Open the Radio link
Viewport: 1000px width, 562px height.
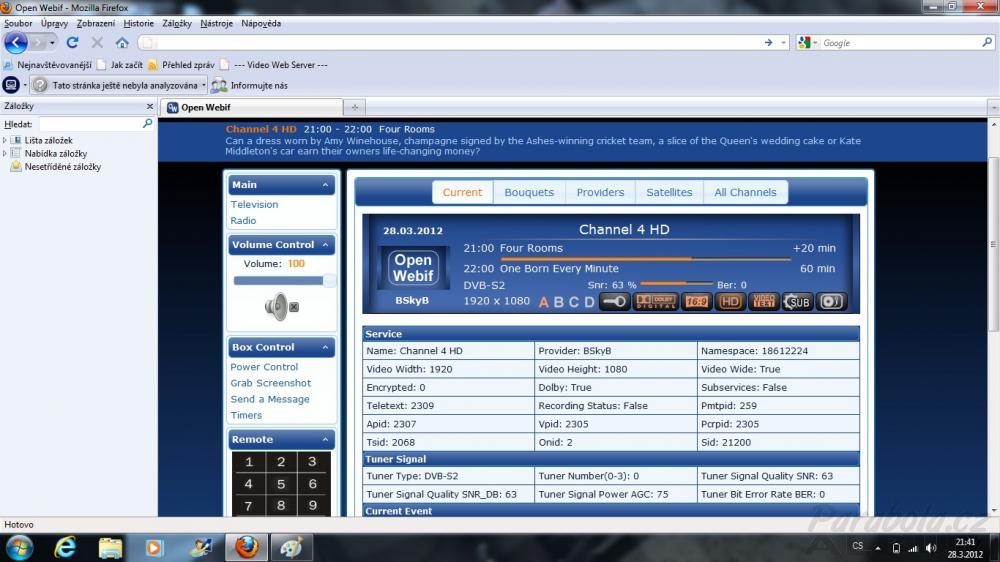pyautogui.click(x=243, y=221)
